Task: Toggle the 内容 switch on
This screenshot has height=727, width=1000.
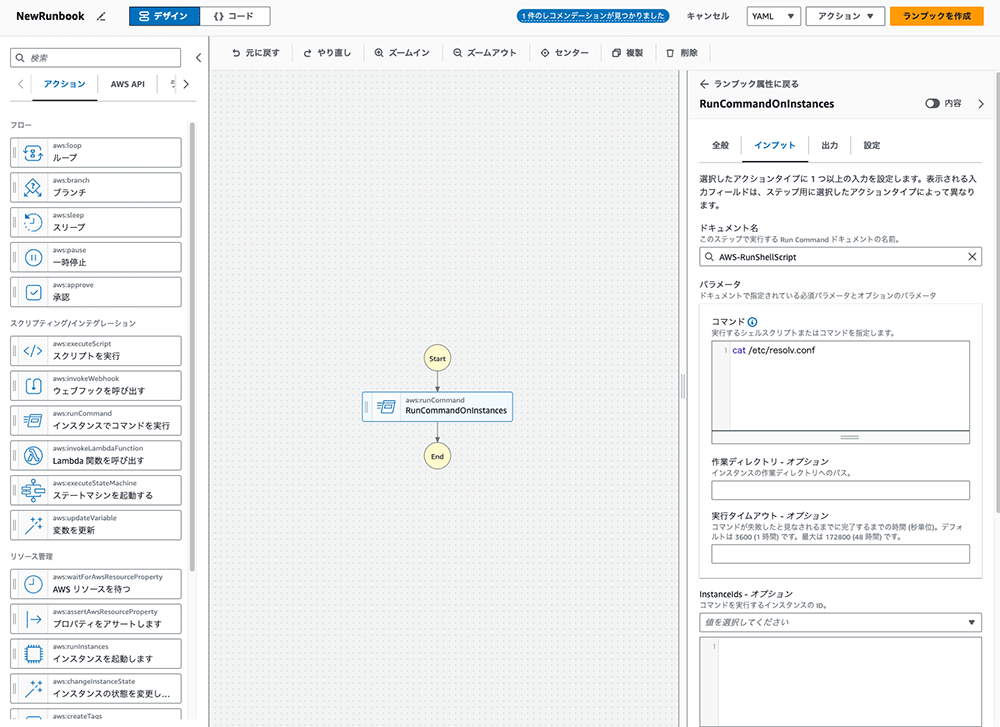Action: pyautogui.click(x=932, y=103)
